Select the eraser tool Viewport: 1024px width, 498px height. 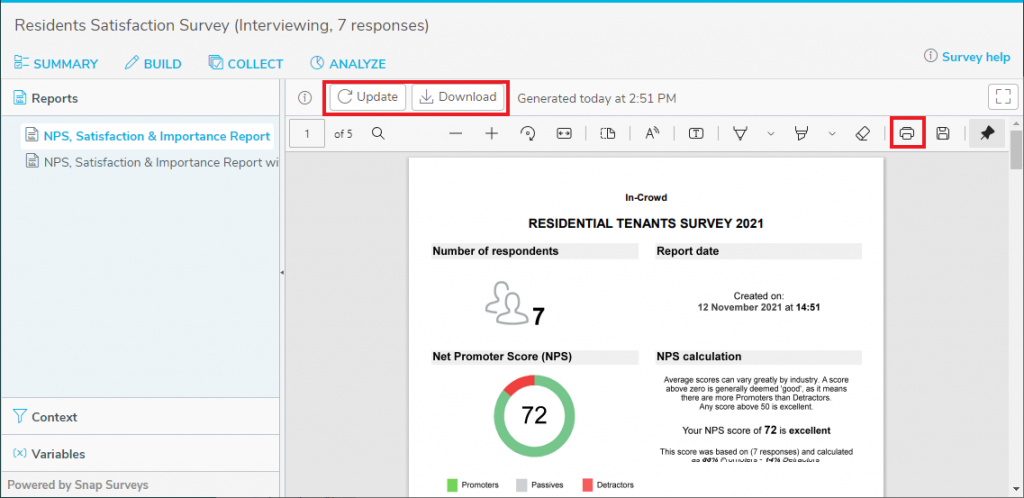[863, 134]
